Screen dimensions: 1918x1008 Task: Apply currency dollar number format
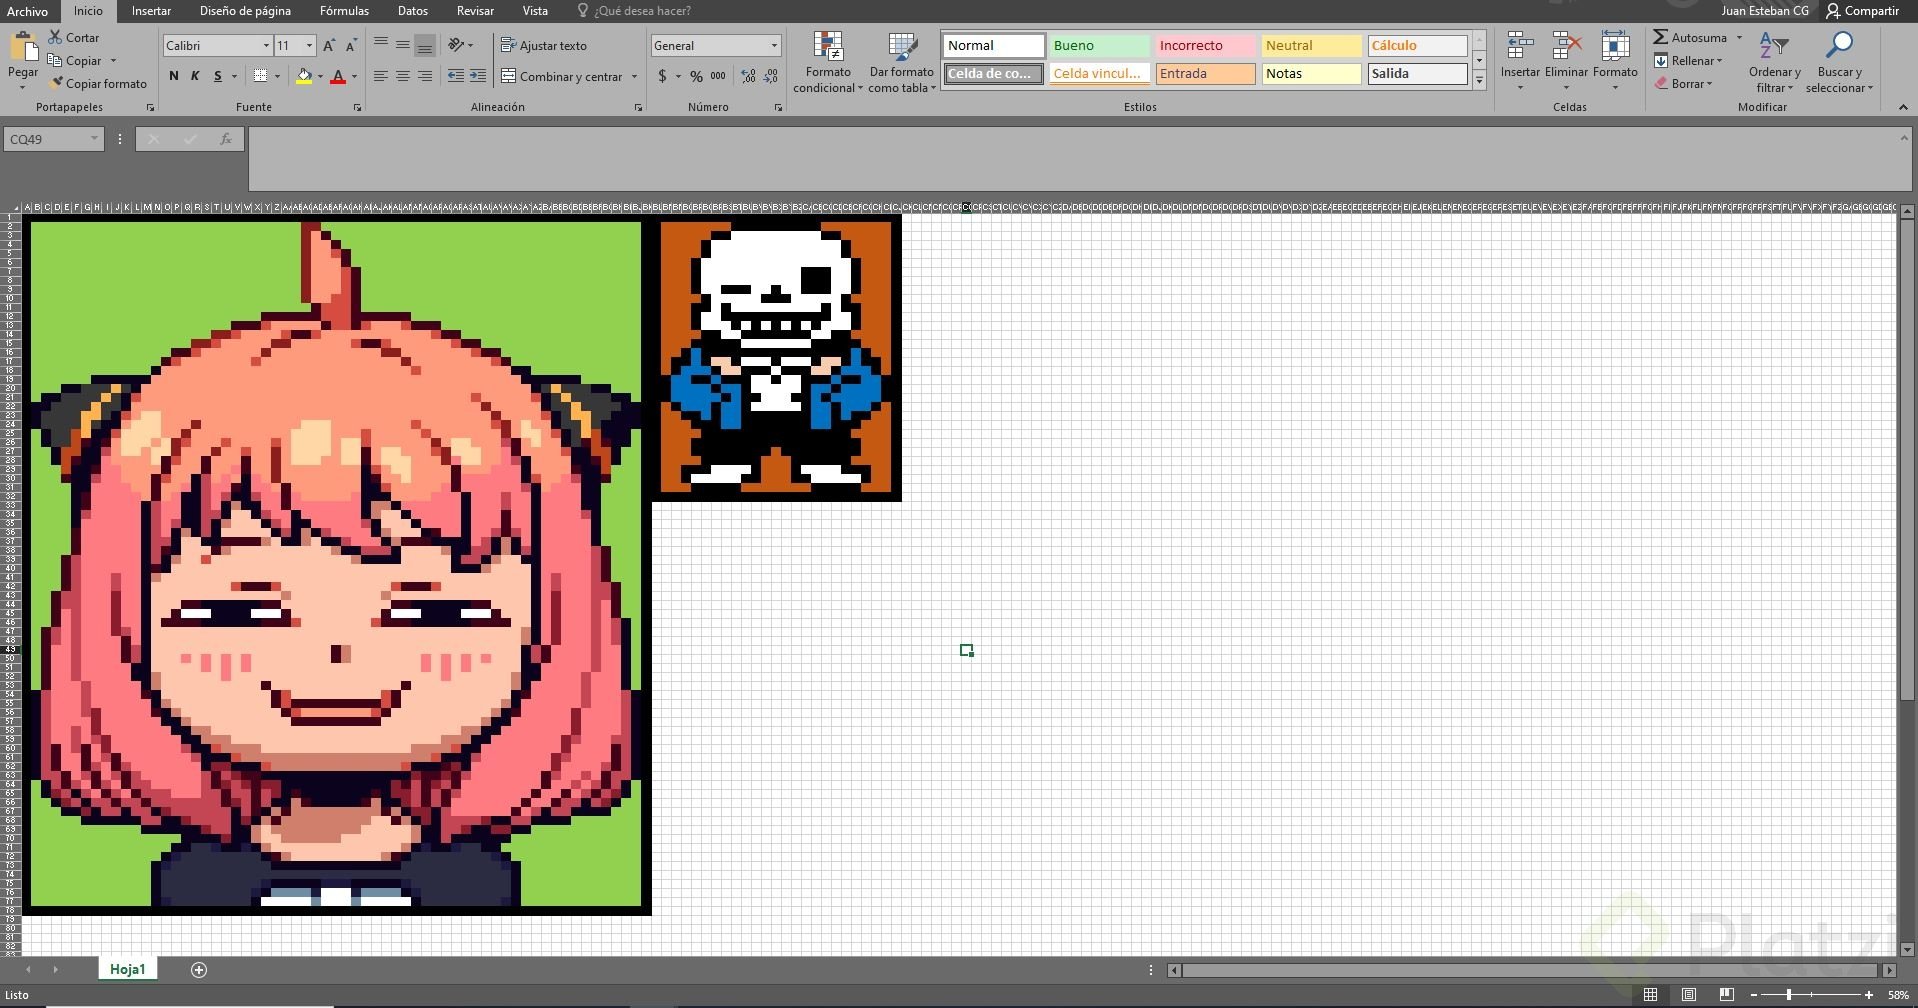pyautogui.click(x=662, y=76)
